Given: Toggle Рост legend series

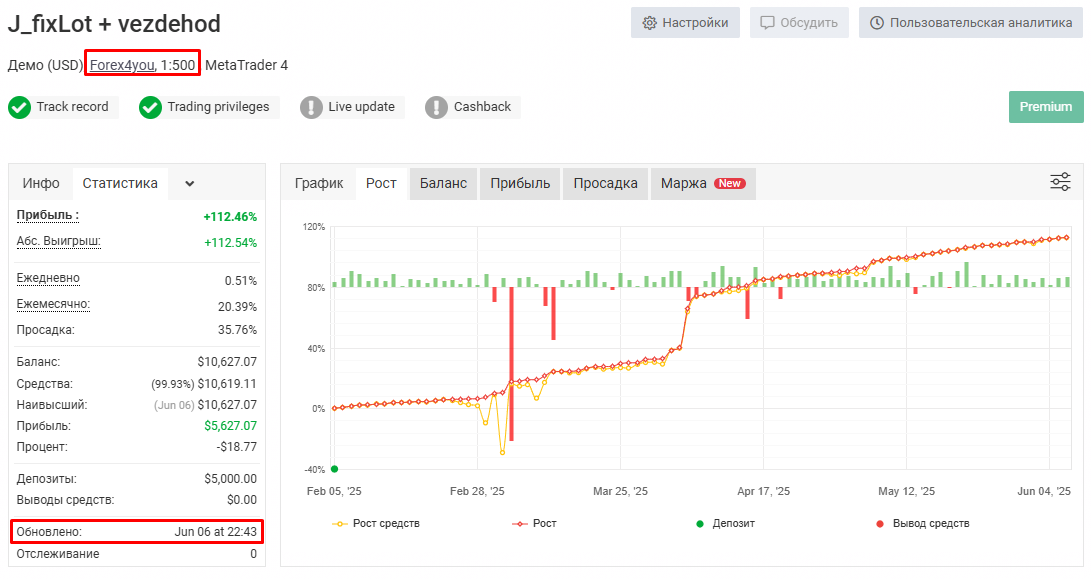Looking at the screenshot, I should pos(534,523).
